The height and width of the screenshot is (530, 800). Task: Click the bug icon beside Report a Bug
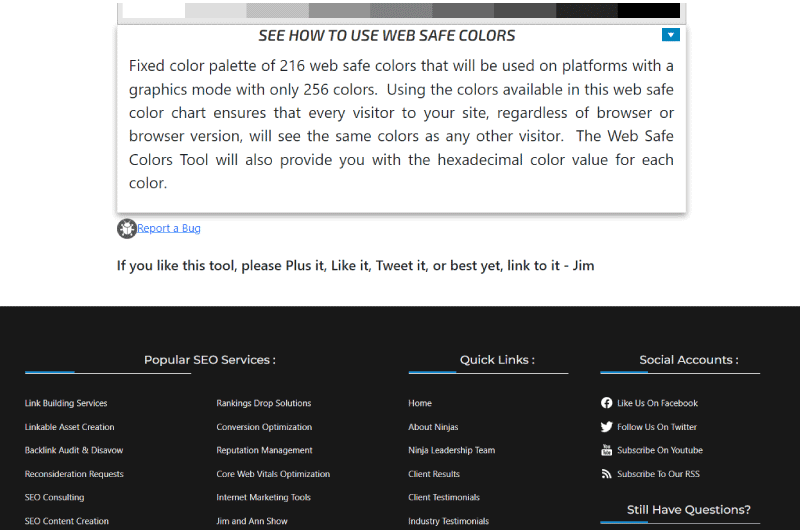pos(127,229)
